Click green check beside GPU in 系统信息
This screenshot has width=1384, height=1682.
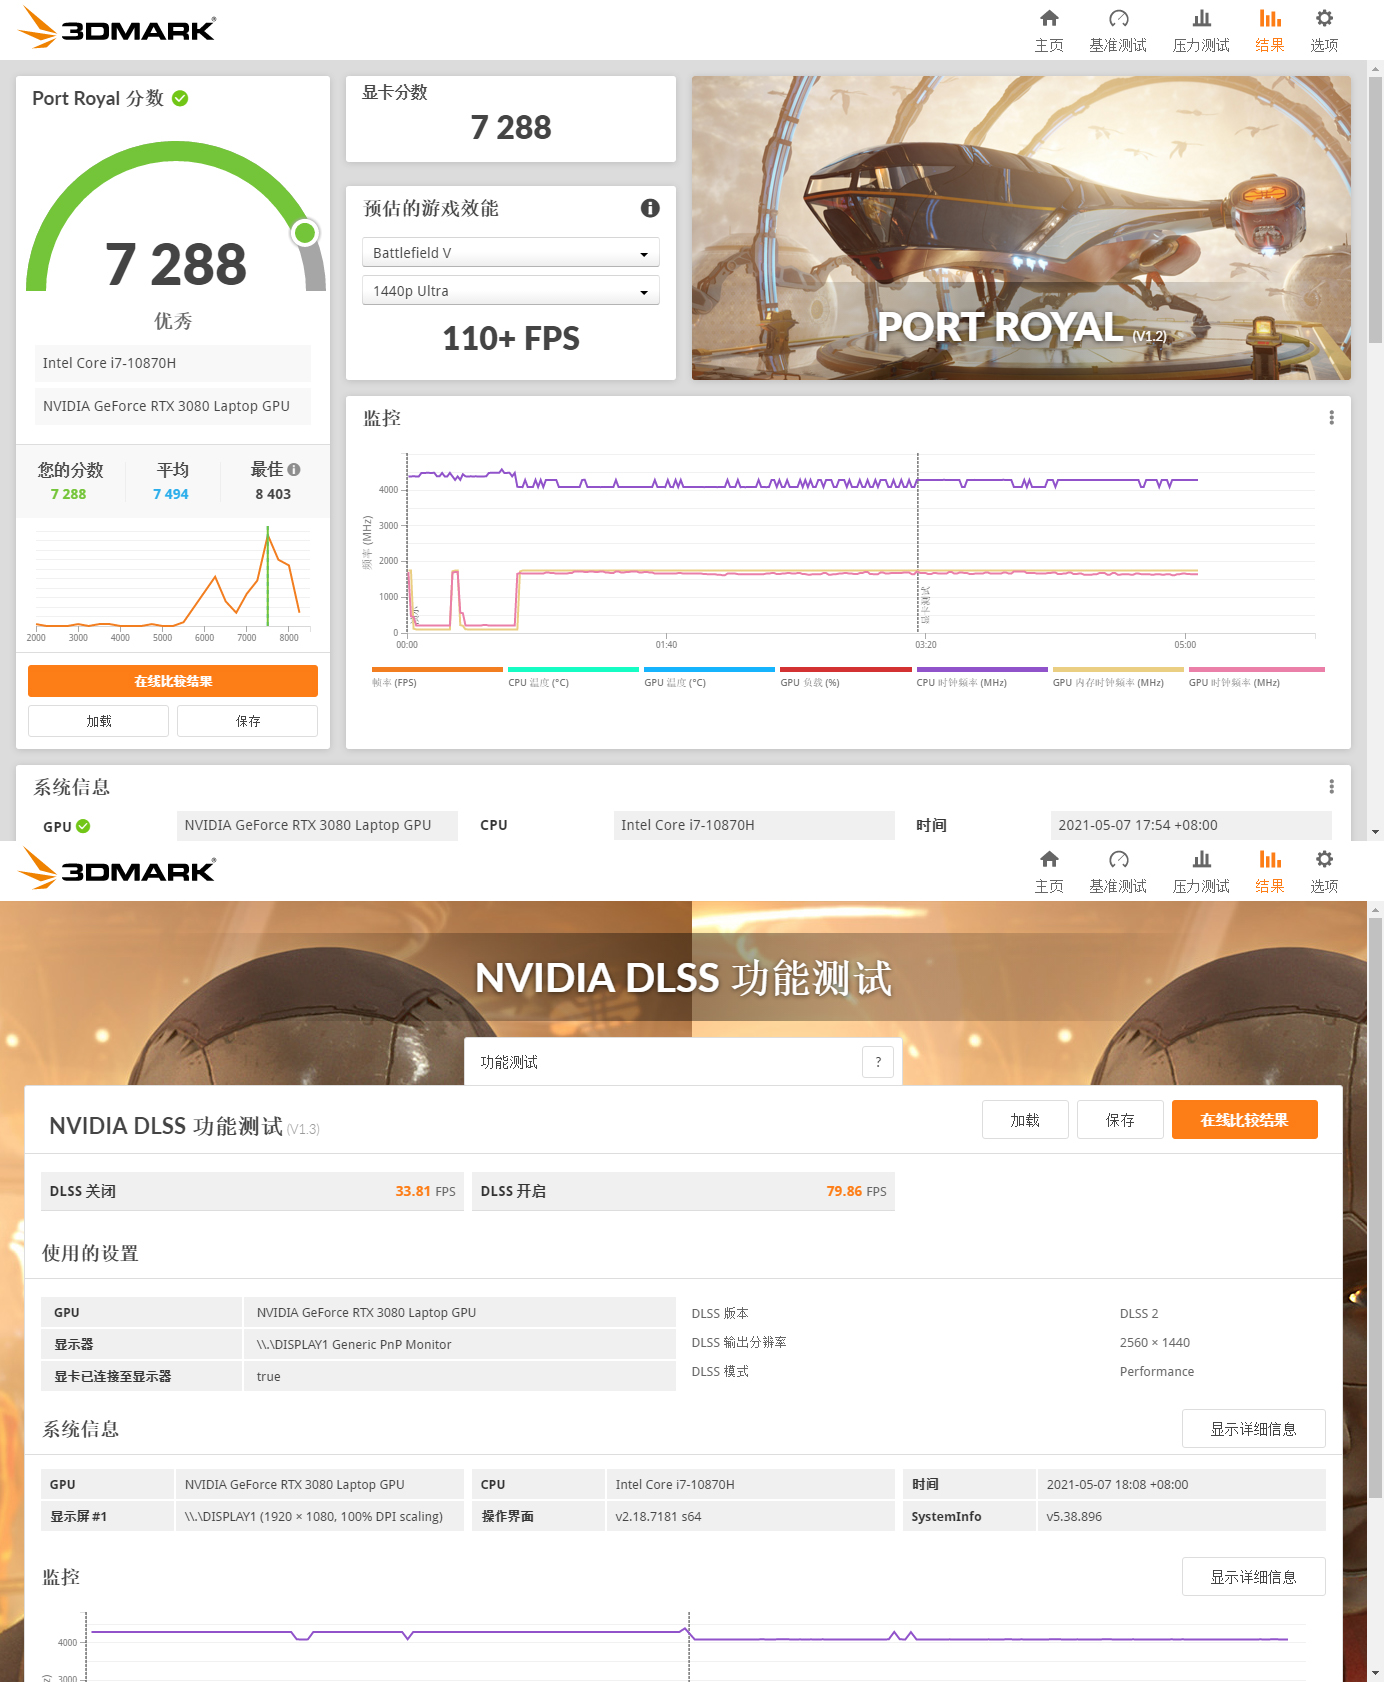tap(83, 826)
